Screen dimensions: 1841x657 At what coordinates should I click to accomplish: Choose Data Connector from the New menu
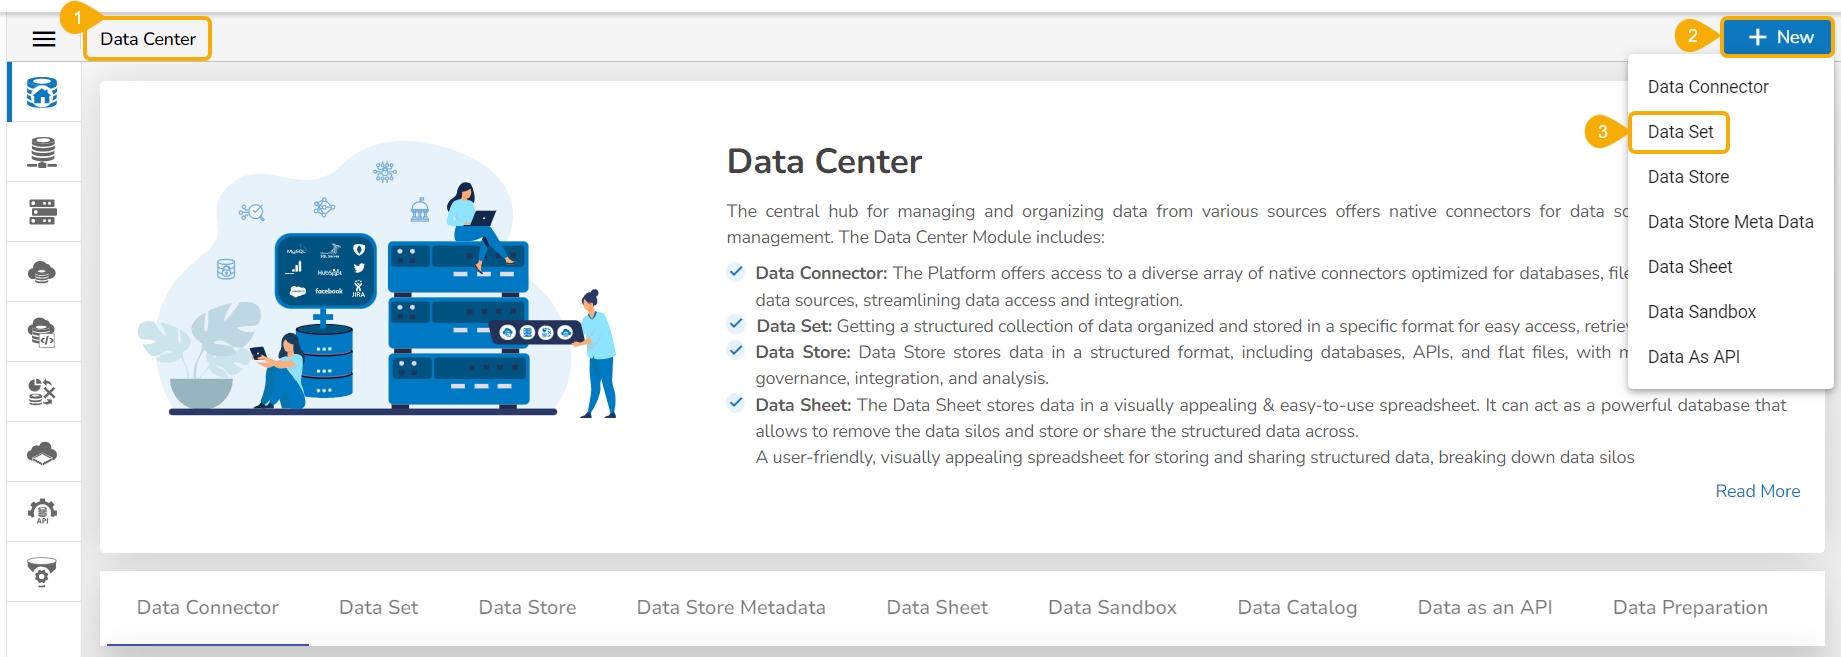[1708, 87]
